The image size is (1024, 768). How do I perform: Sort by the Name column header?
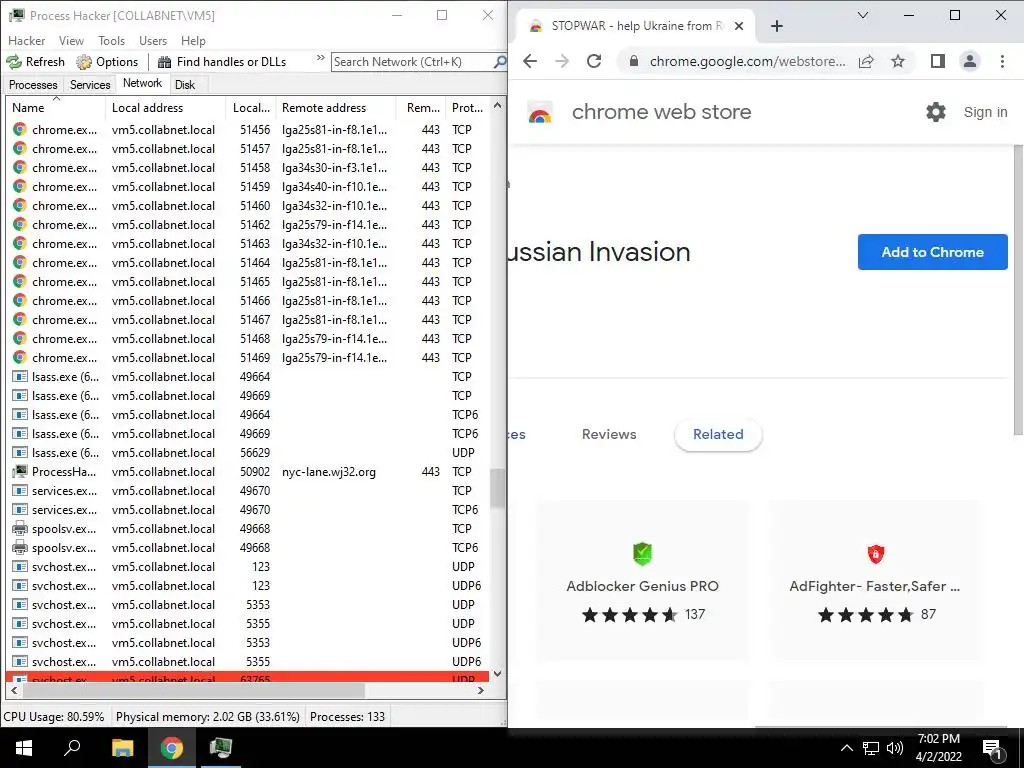(x=55, y=108)
